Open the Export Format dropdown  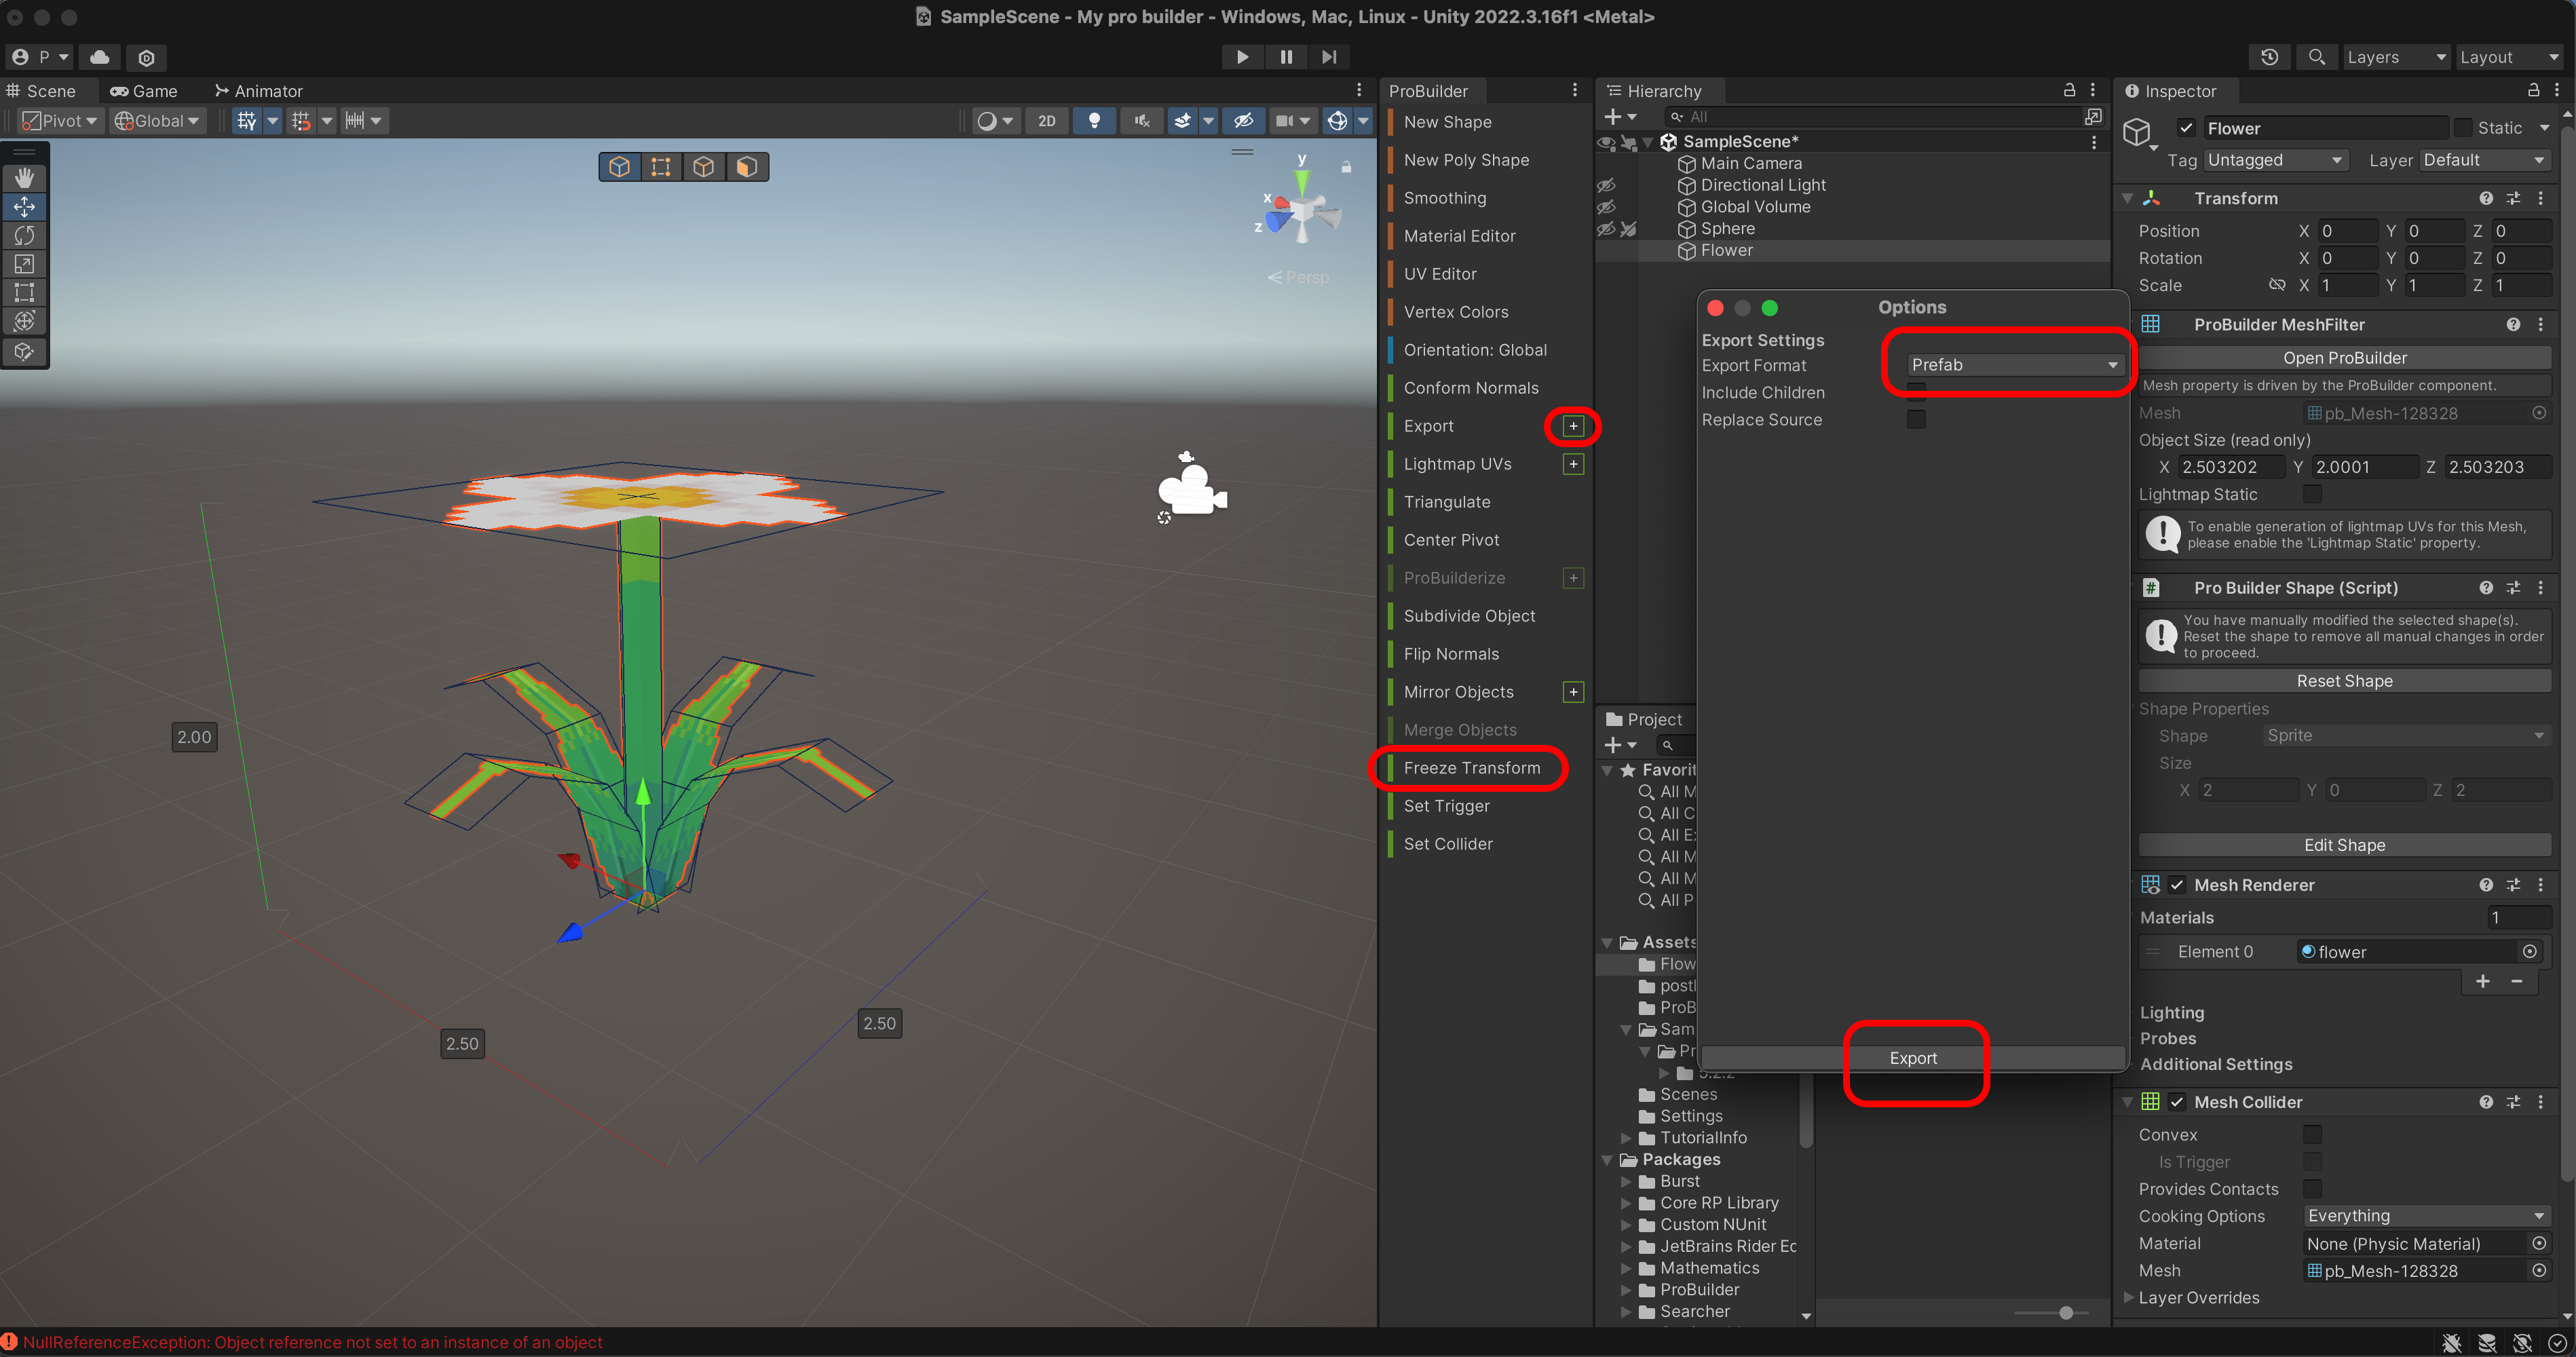2013,365
